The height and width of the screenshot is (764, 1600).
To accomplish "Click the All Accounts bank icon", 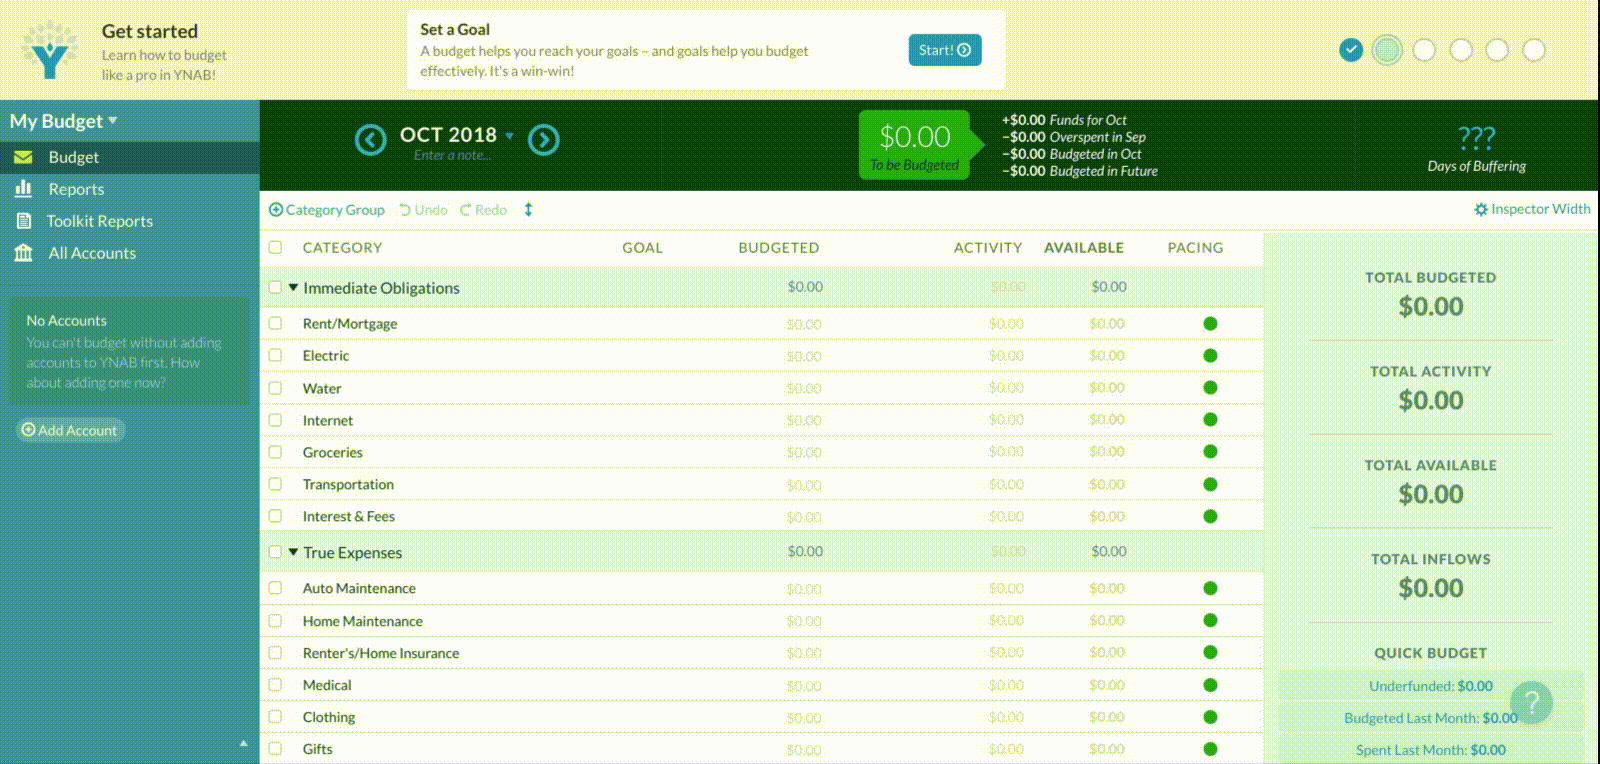I will coord(24,253).
